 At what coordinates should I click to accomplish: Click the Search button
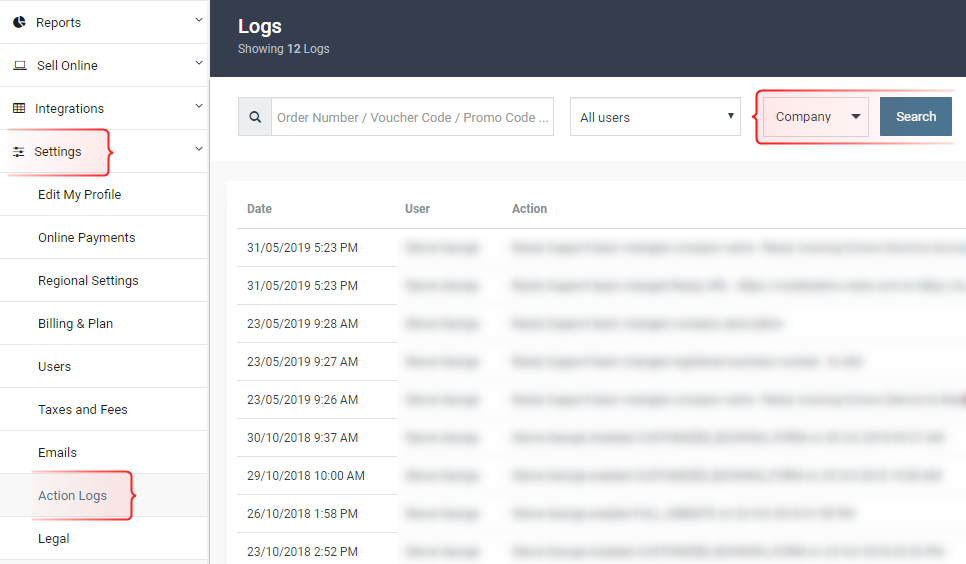(915, 116)
